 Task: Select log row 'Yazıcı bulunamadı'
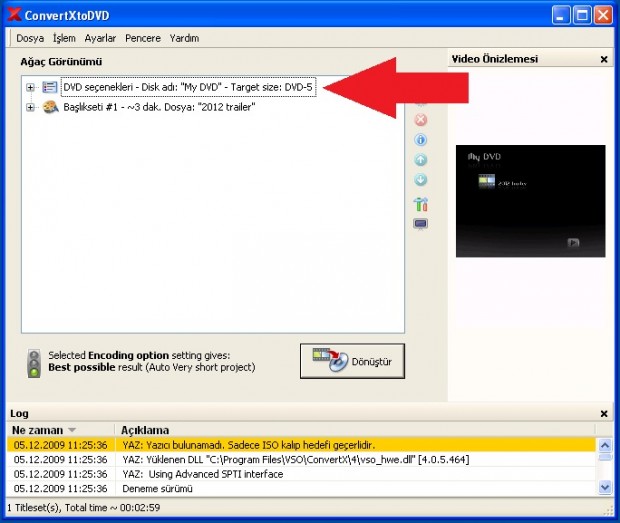[x=301, y=445]
